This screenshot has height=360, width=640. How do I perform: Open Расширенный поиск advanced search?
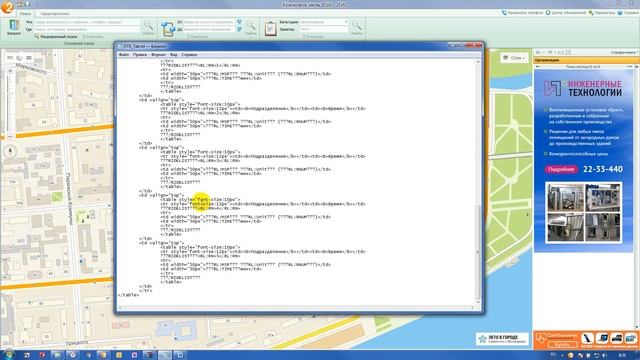(x=56, y=37)
